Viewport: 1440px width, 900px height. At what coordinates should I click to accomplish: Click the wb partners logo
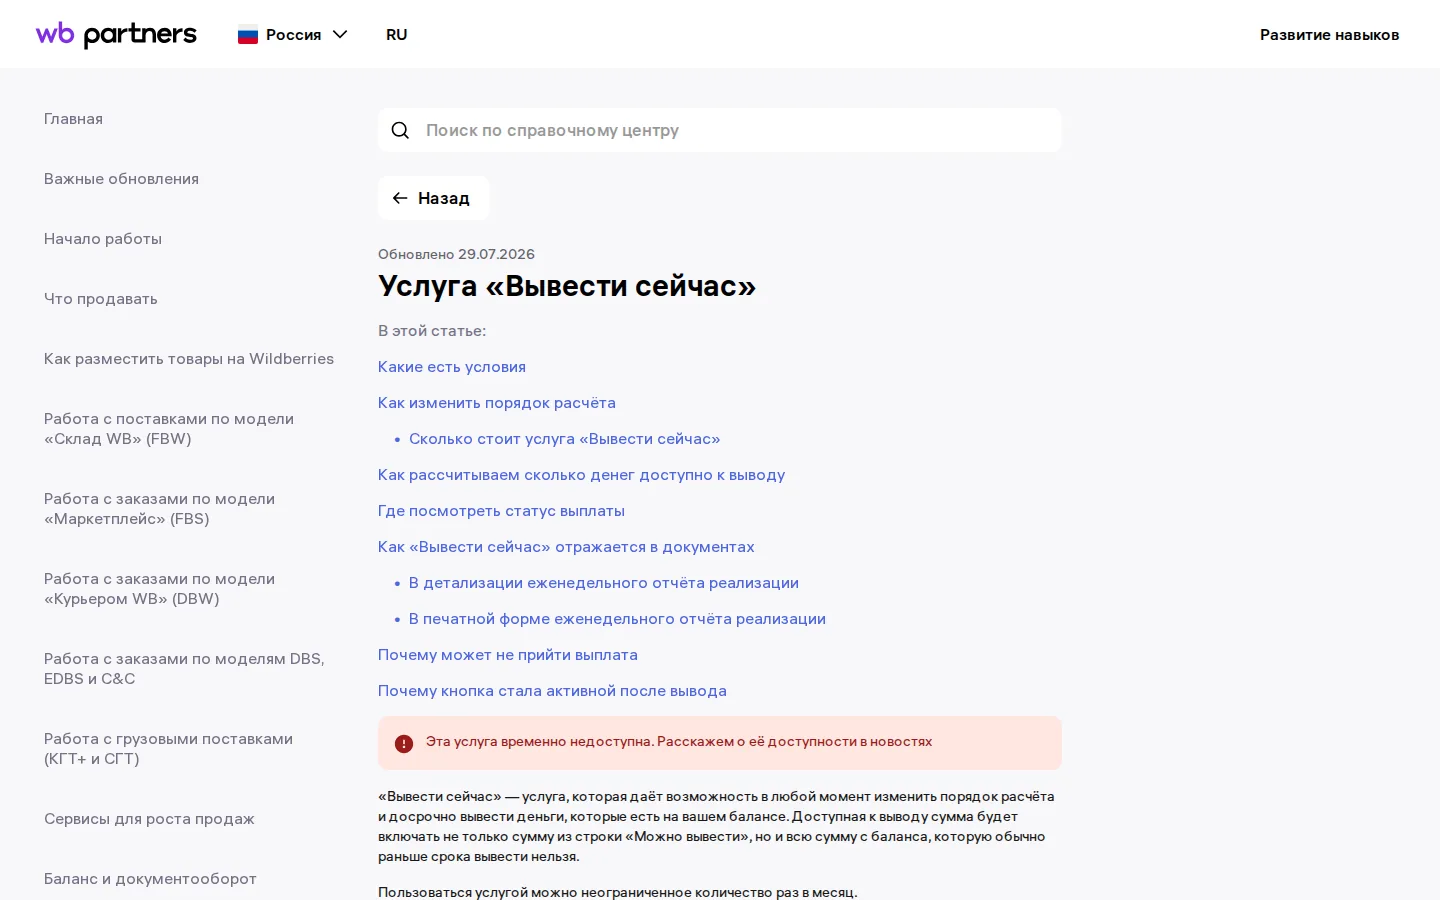[116, 34]
